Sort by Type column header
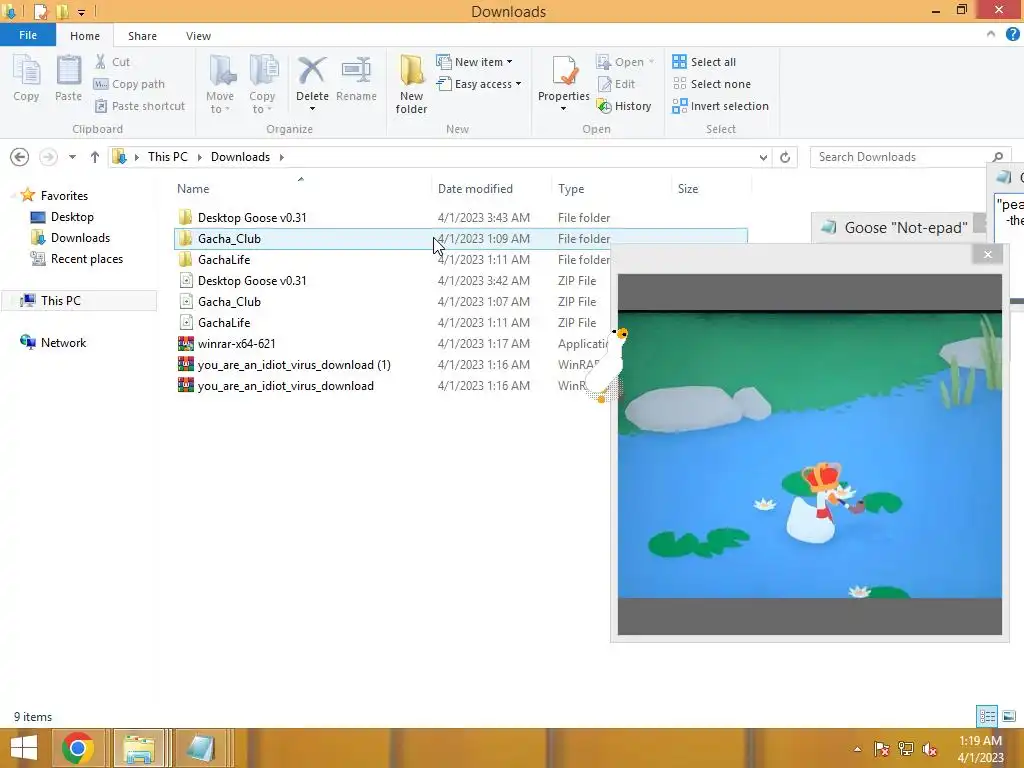Image resolution: width=1024 pixels, height=768 pixels. pos(571,189)
